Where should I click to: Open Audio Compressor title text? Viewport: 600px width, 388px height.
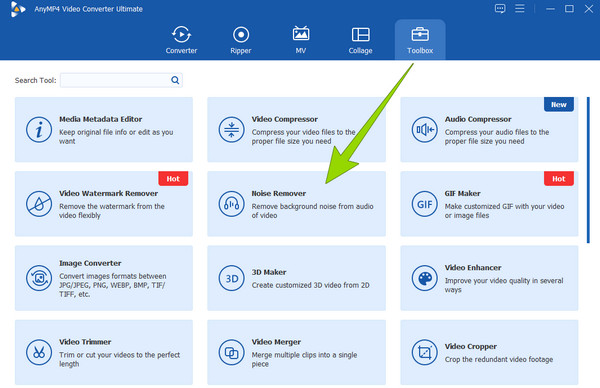coord(478,119)
